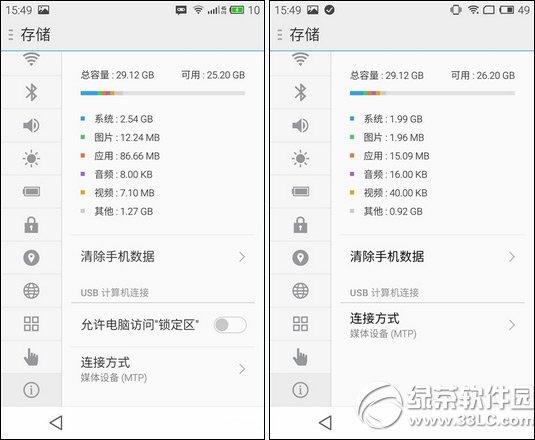This screenshot has height=440, width=535.
Task: Tap the checkmark notification icon in right status bar
Action: 329,10
